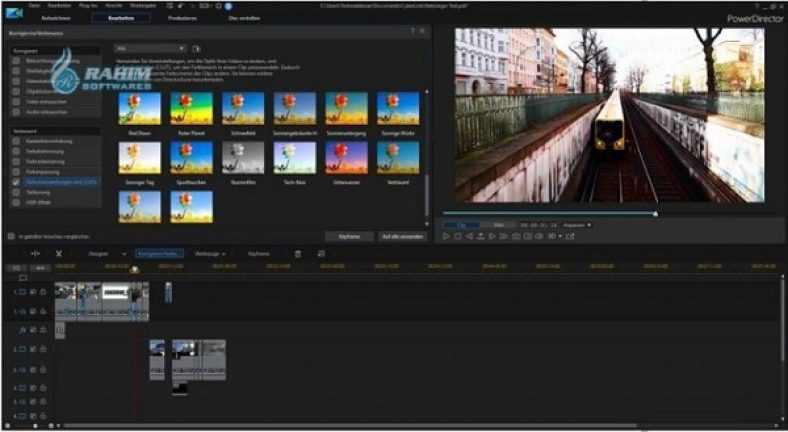
Task: Toggle visibility checkbox of first video track
Action: tap(33, 292)
